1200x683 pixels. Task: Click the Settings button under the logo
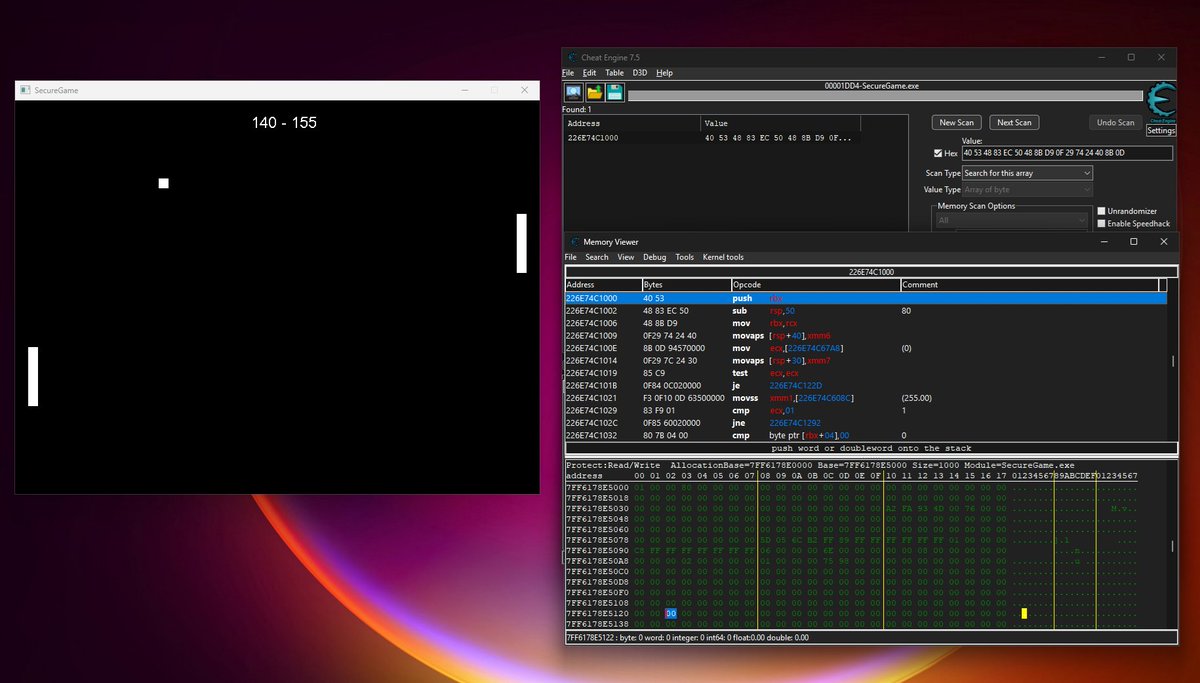[x=1161, y=130]
